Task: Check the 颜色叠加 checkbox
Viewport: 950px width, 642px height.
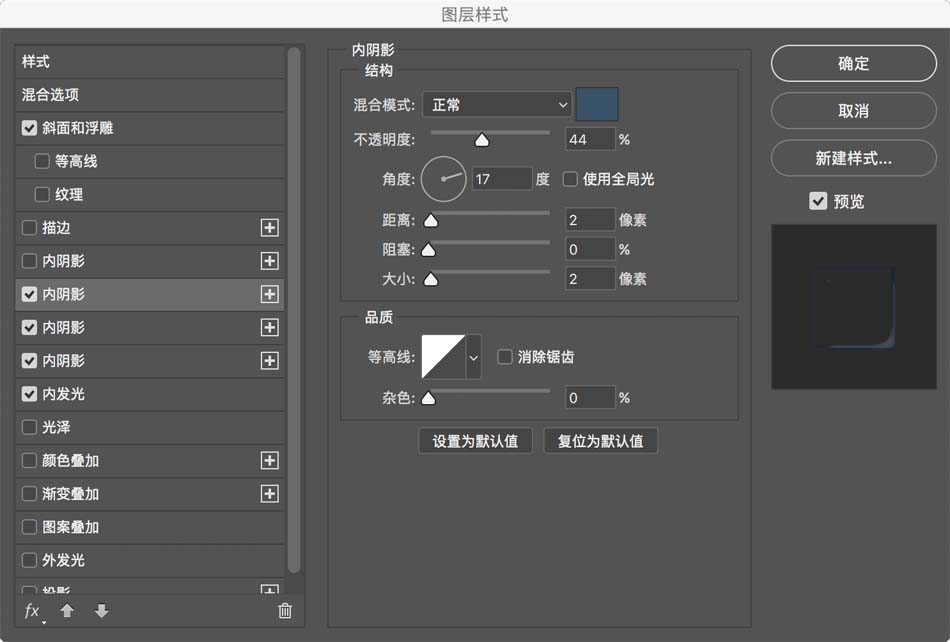Action: point(29,460)
